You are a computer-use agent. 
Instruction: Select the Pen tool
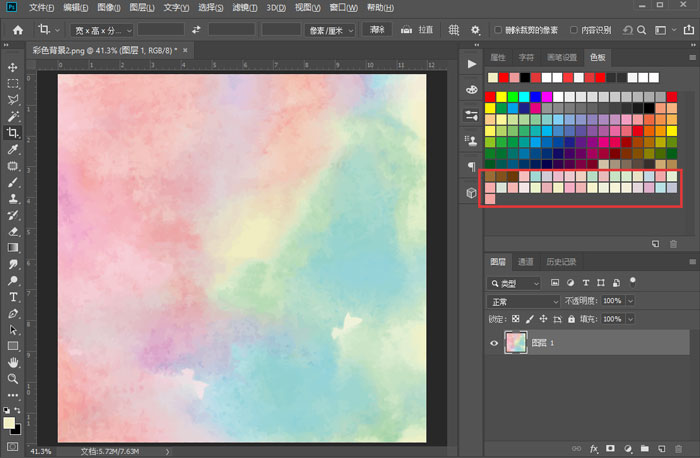[x=12, y=314]
